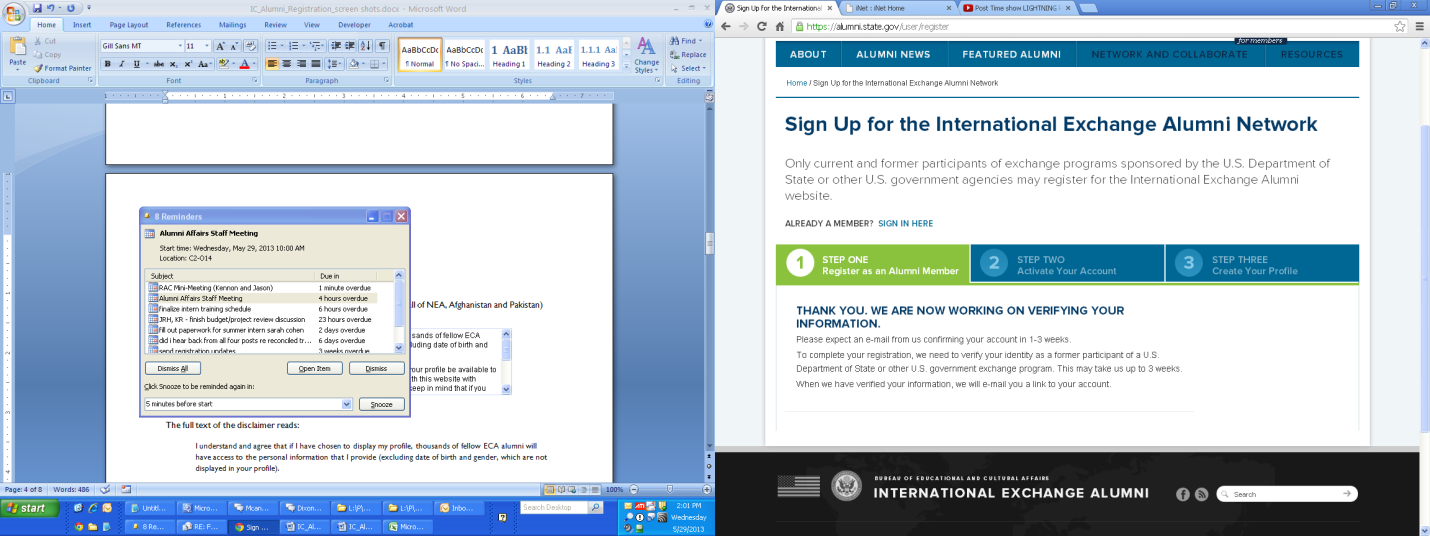
Task: Show or hide paragraph marks
Action: pos(382,46)
